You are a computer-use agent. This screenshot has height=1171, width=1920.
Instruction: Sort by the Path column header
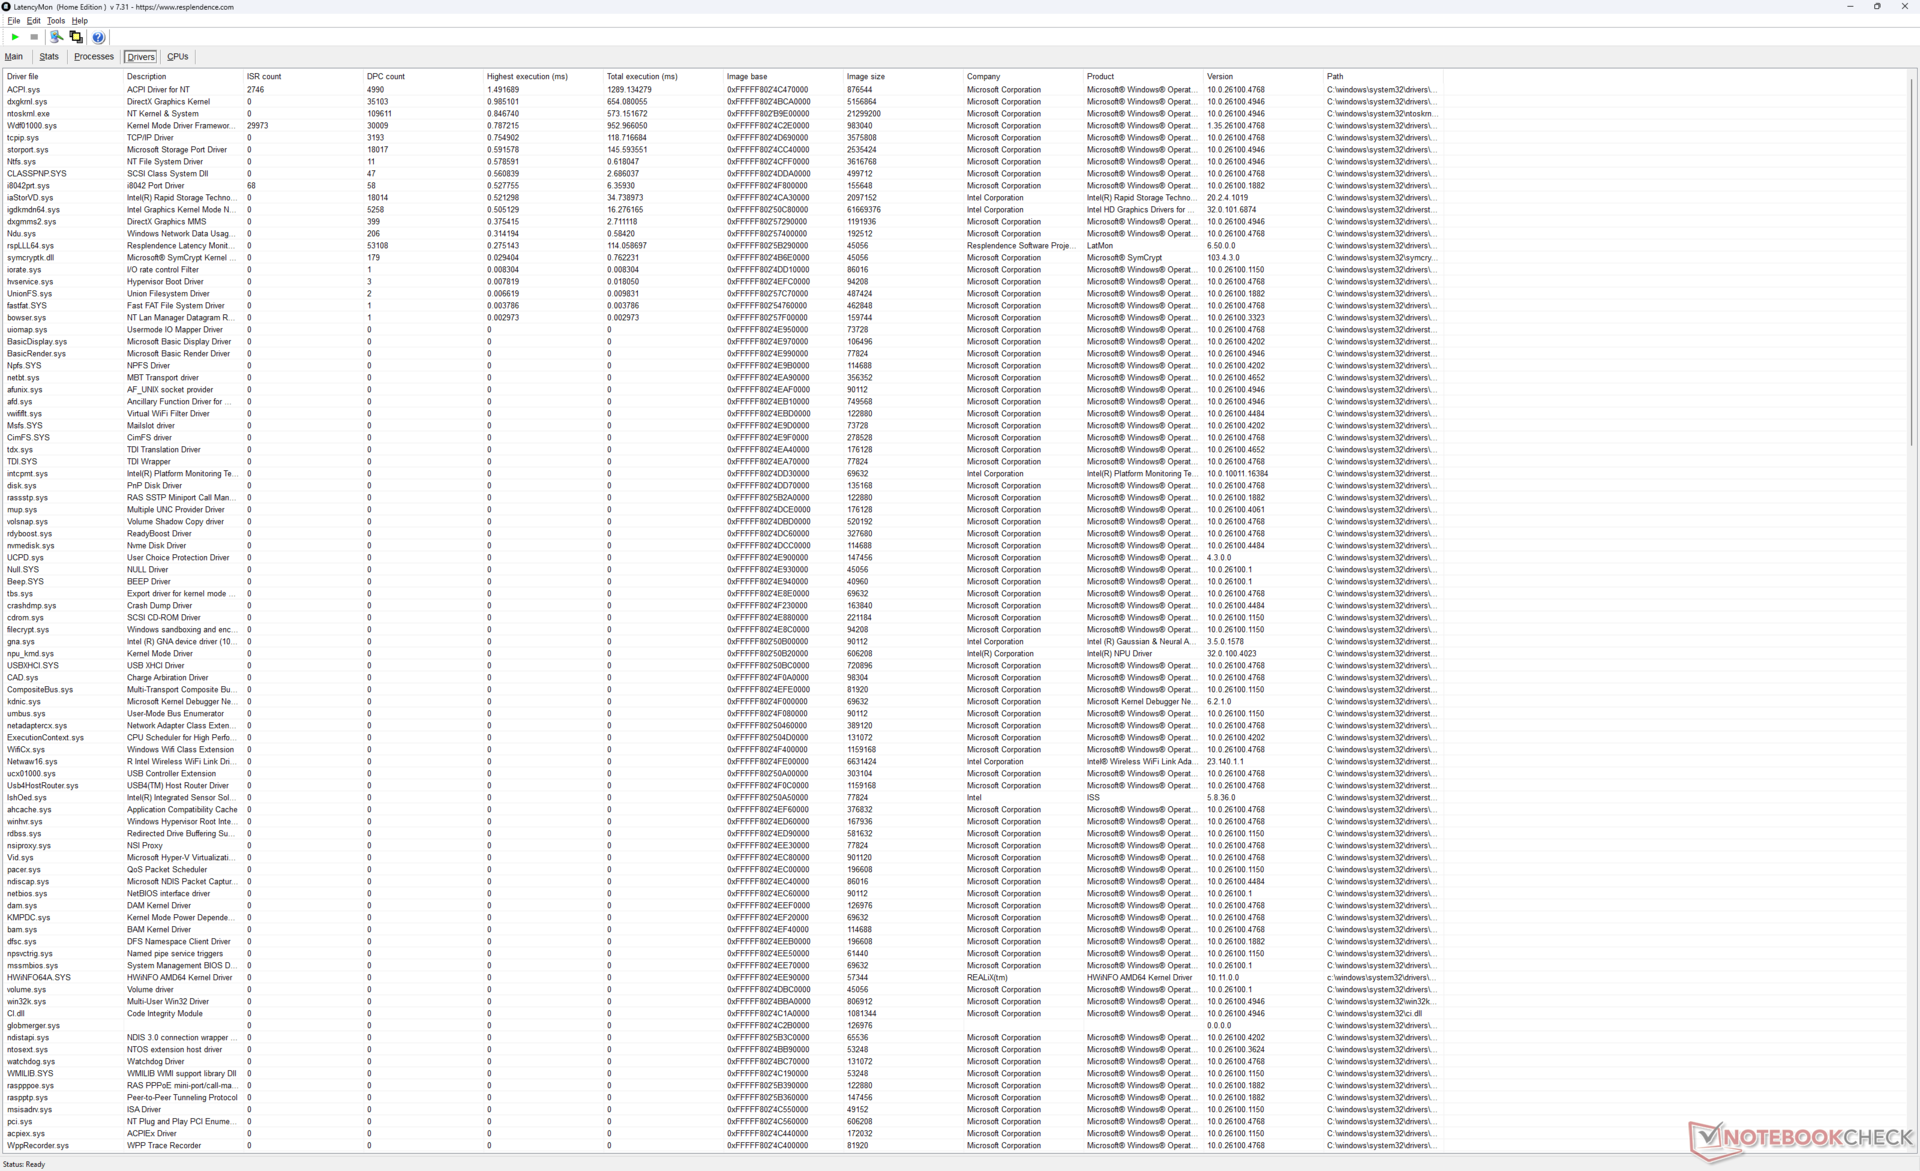1383,76
